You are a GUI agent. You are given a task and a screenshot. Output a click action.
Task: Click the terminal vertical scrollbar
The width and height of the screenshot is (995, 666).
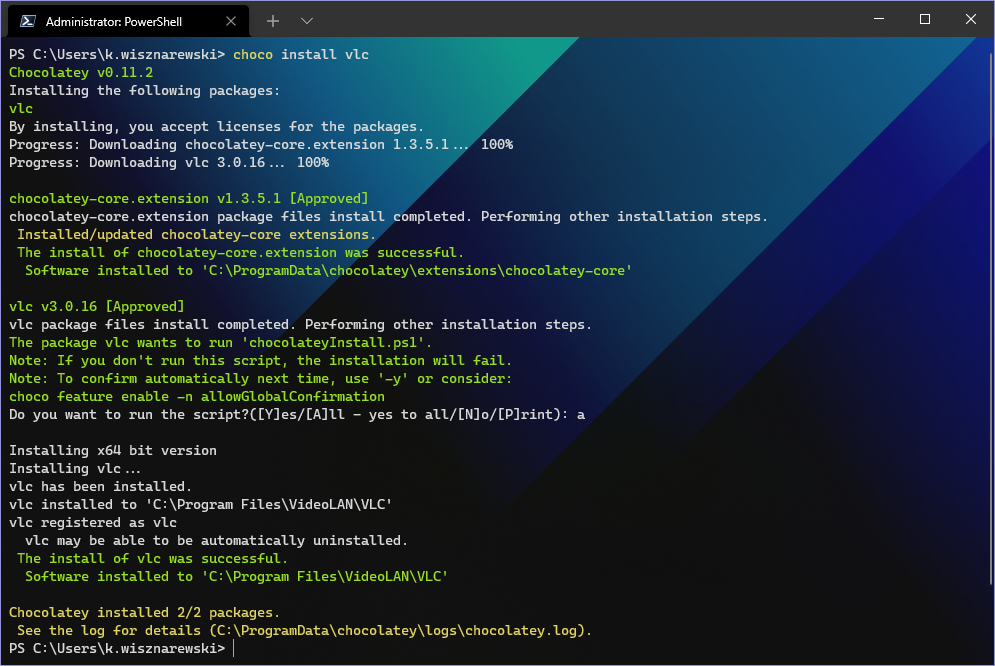pyautogui.click(x=991, y=317)
